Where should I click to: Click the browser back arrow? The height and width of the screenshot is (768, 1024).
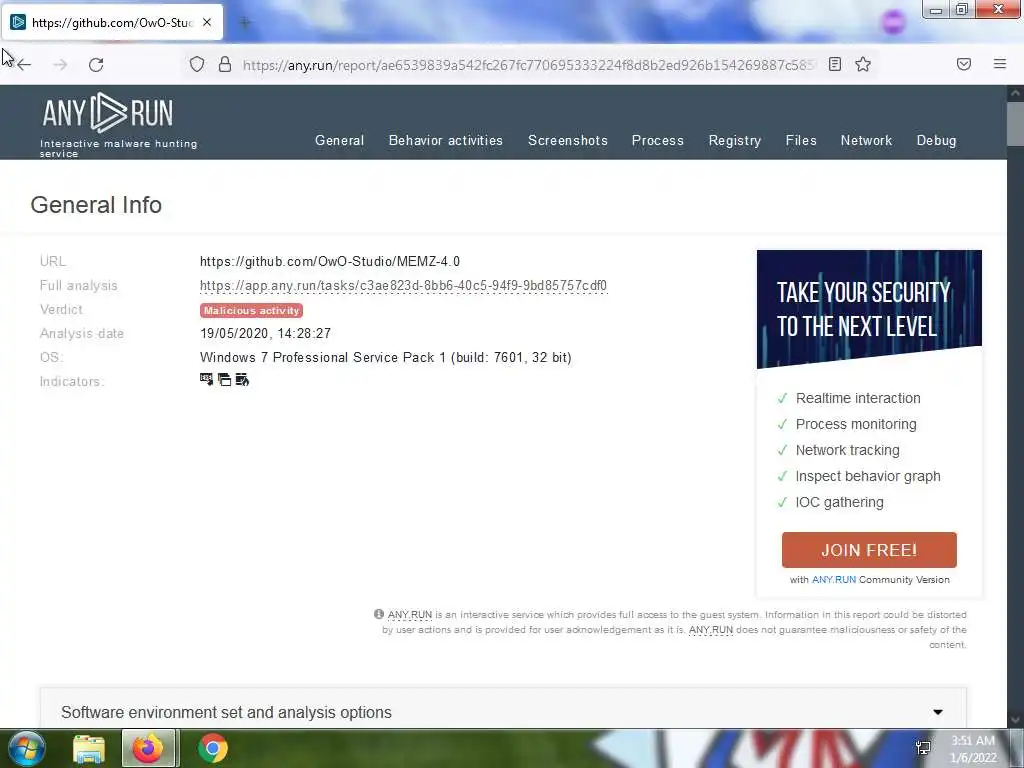point(24,64)
